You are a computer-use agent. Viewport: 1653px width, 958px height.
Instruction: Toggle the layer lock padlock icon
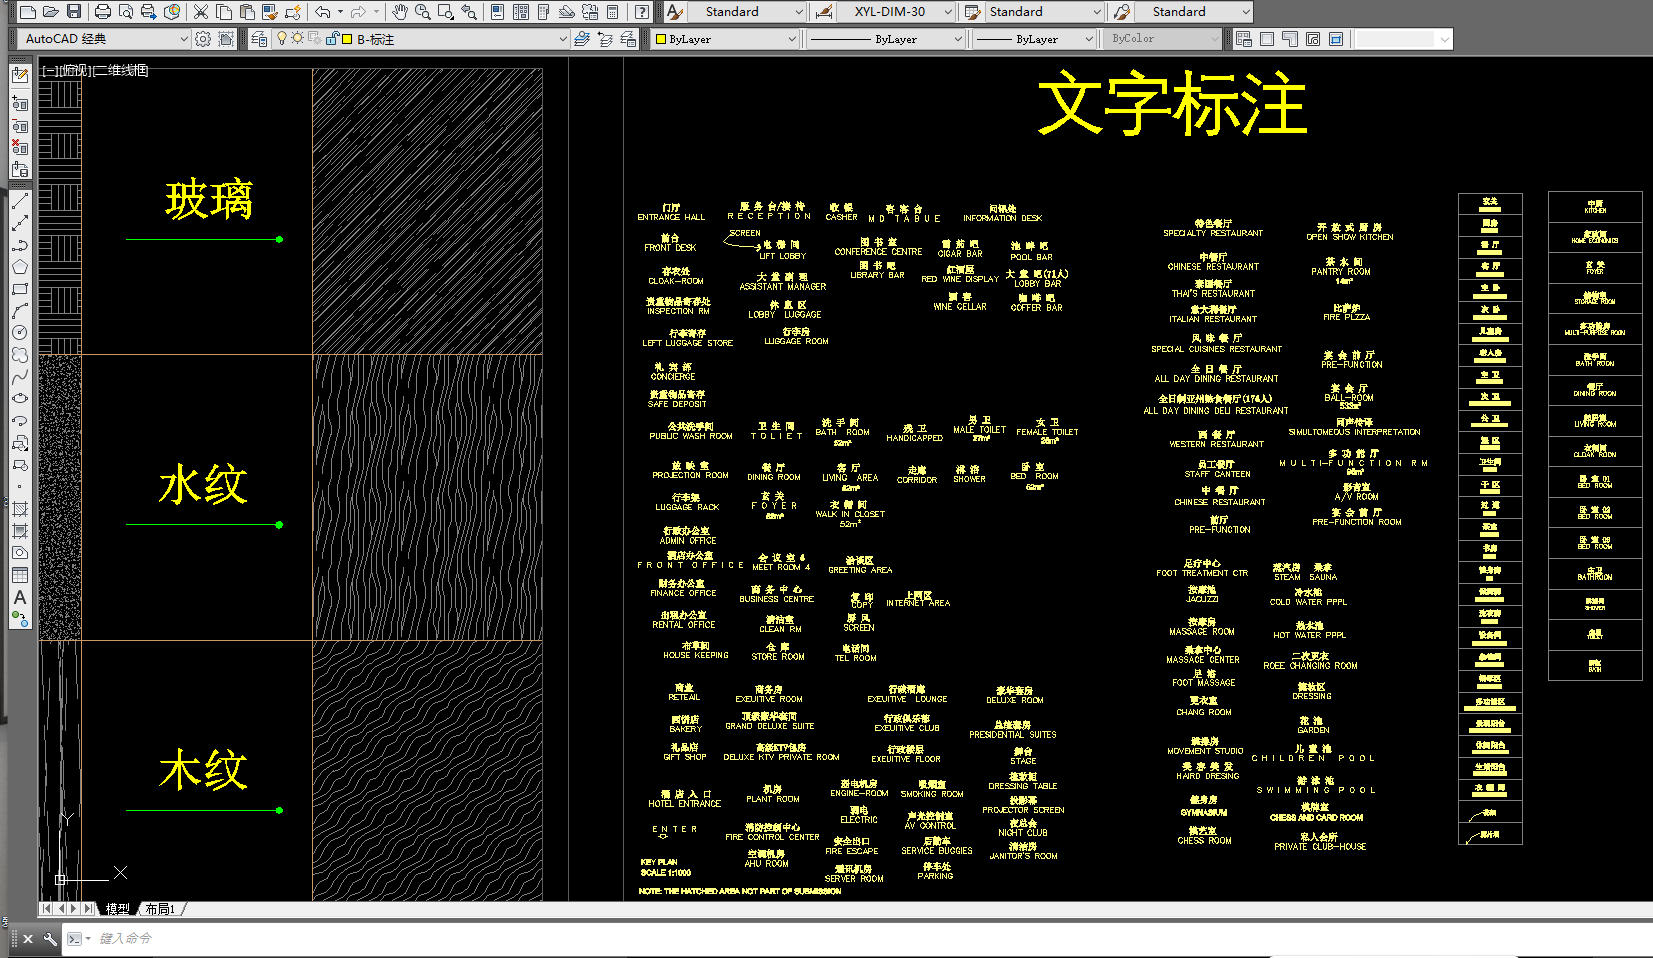(x=331, y=39)
